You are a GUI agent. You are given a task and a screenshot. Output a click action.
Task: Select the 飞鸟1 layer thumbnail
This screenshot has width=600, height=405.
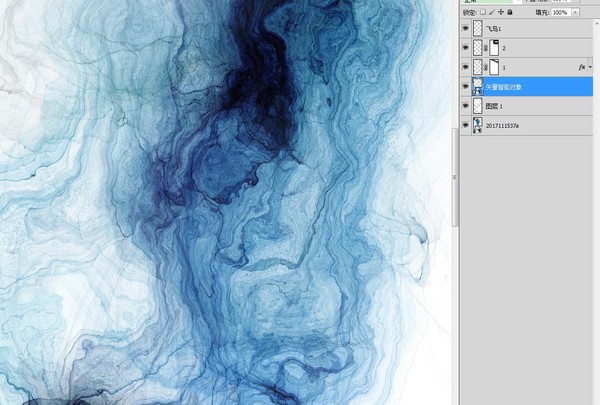[478, 28]
